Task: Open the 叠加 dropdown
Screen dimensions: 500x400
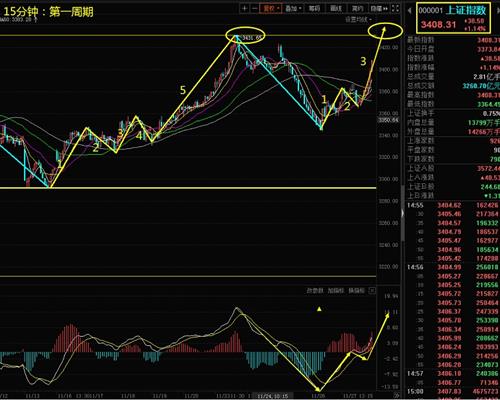Action: coord(293,8)
